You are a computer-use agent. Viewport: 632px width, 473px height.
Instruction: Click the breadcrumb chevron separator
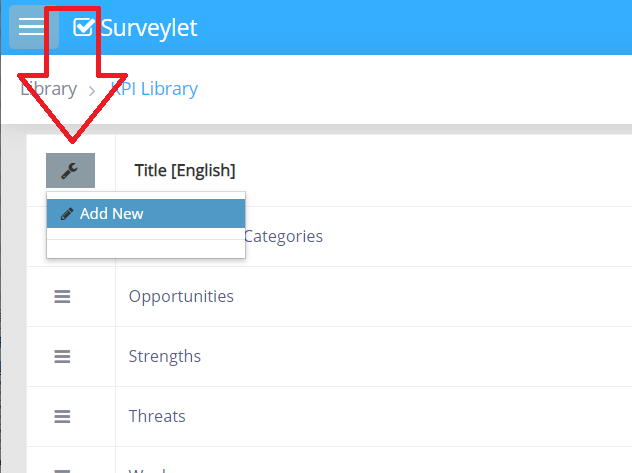pyautogui.click(x=91, y=90)
